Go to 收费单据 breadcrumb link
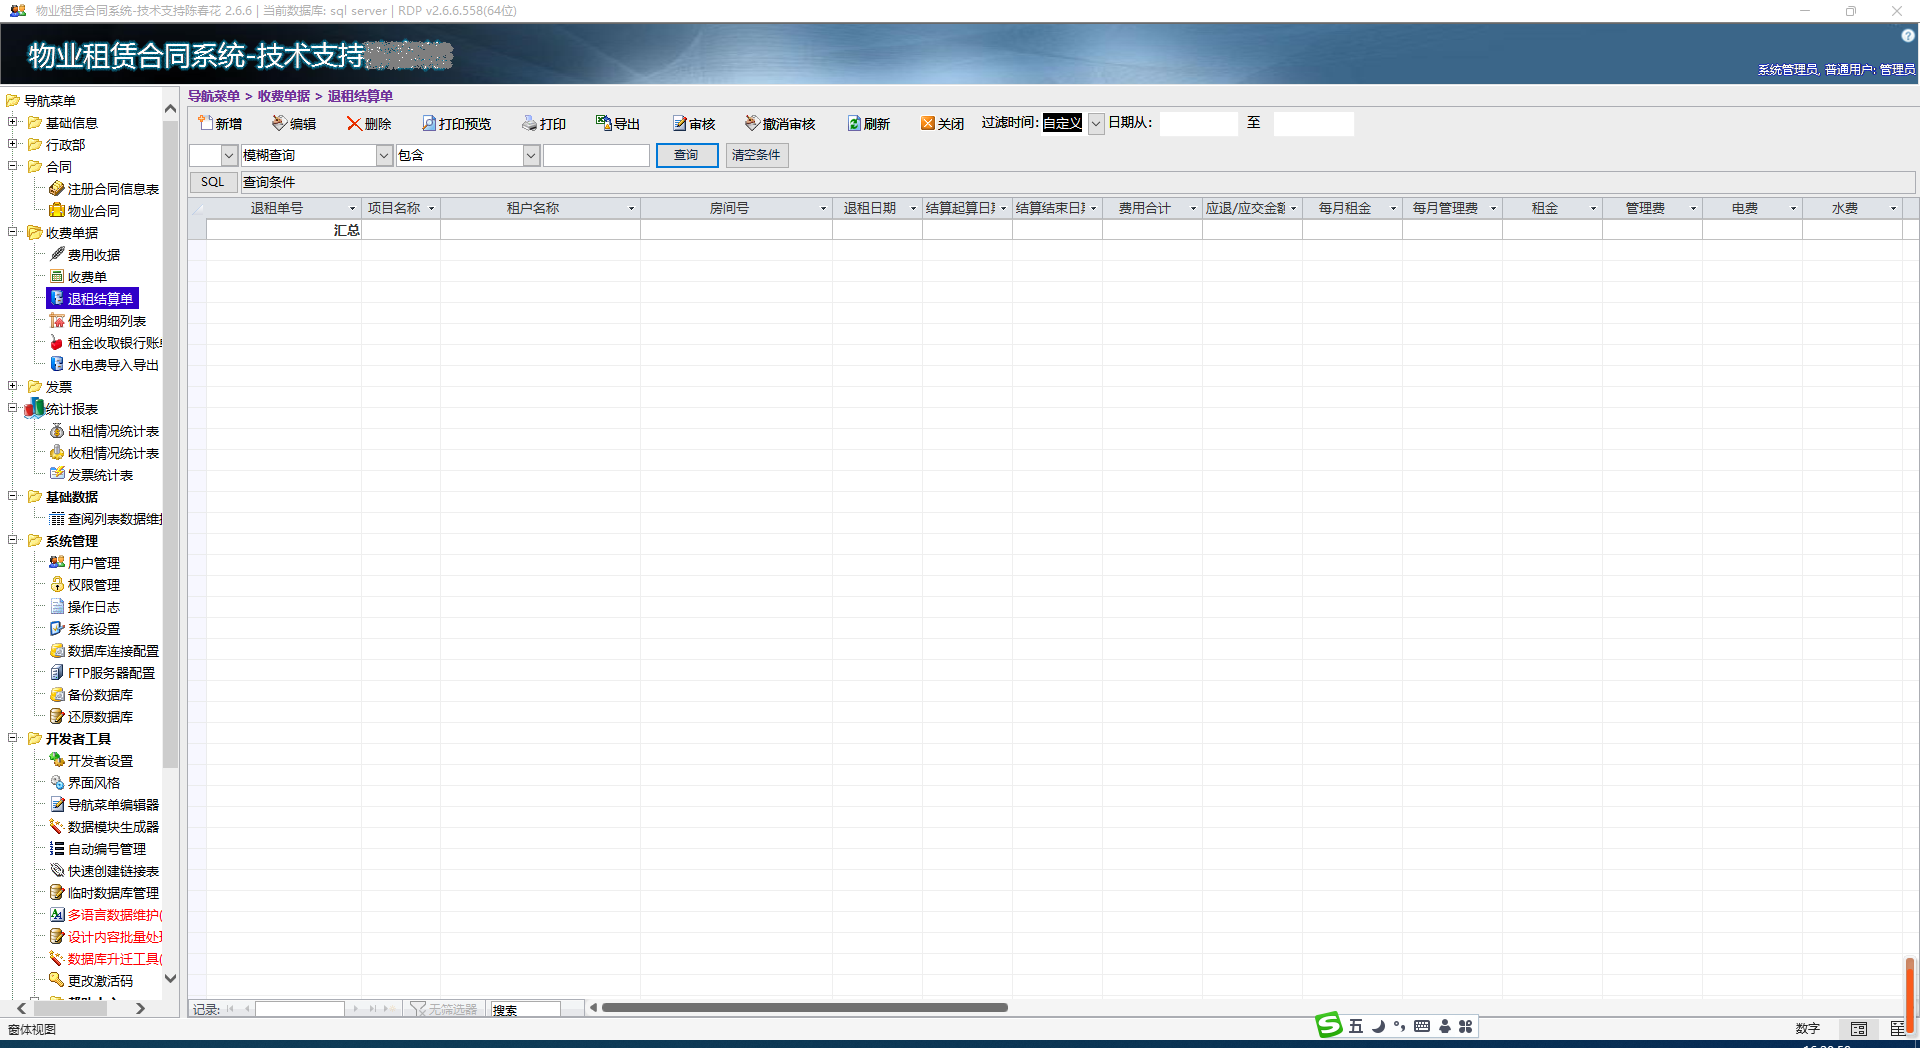1920x1048 pixels. pos(284,96)
